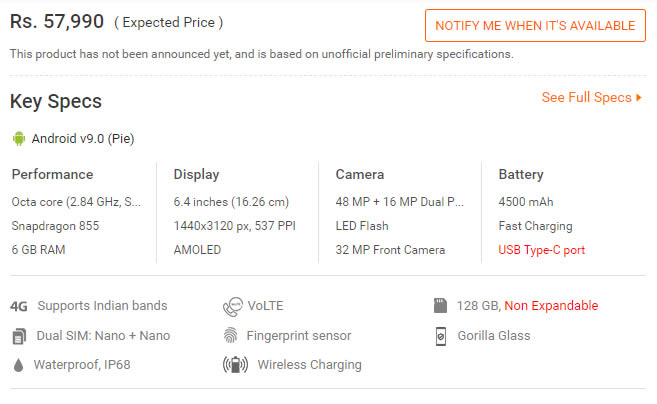Click the Dual SIM card icon
This screenshot has height=404, width=657.
[x=19, y=336]
